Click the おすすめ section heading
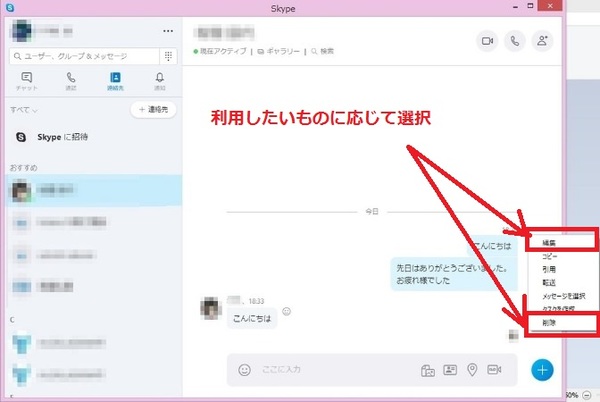This screenshot has width=600, height=402. coord(24,168)
